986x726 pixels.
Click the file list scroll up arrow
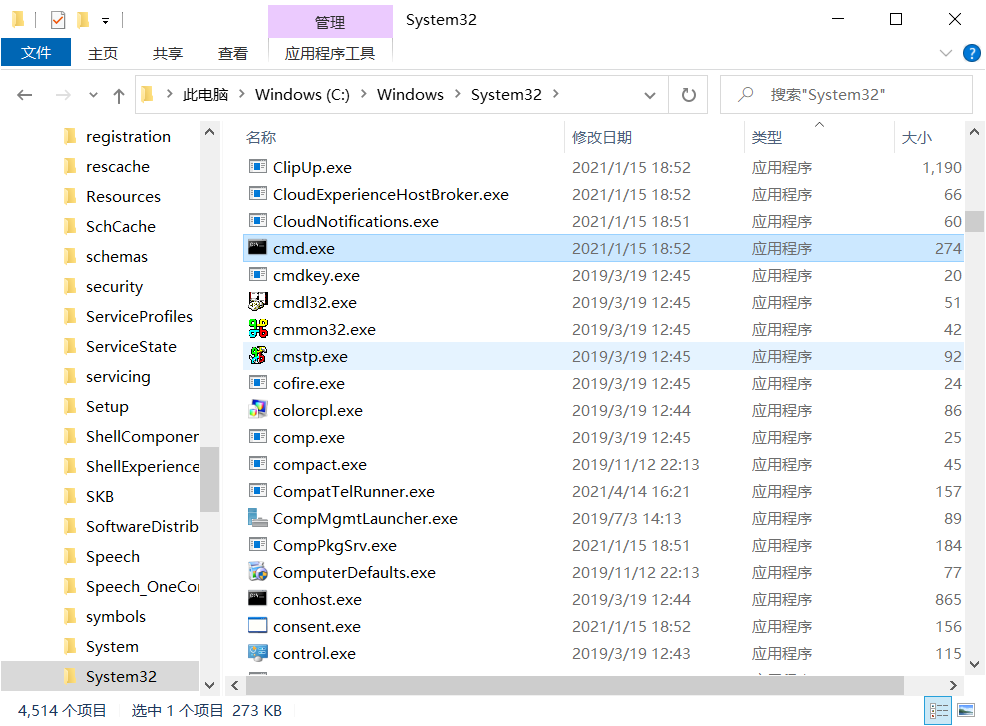[974, 132]
